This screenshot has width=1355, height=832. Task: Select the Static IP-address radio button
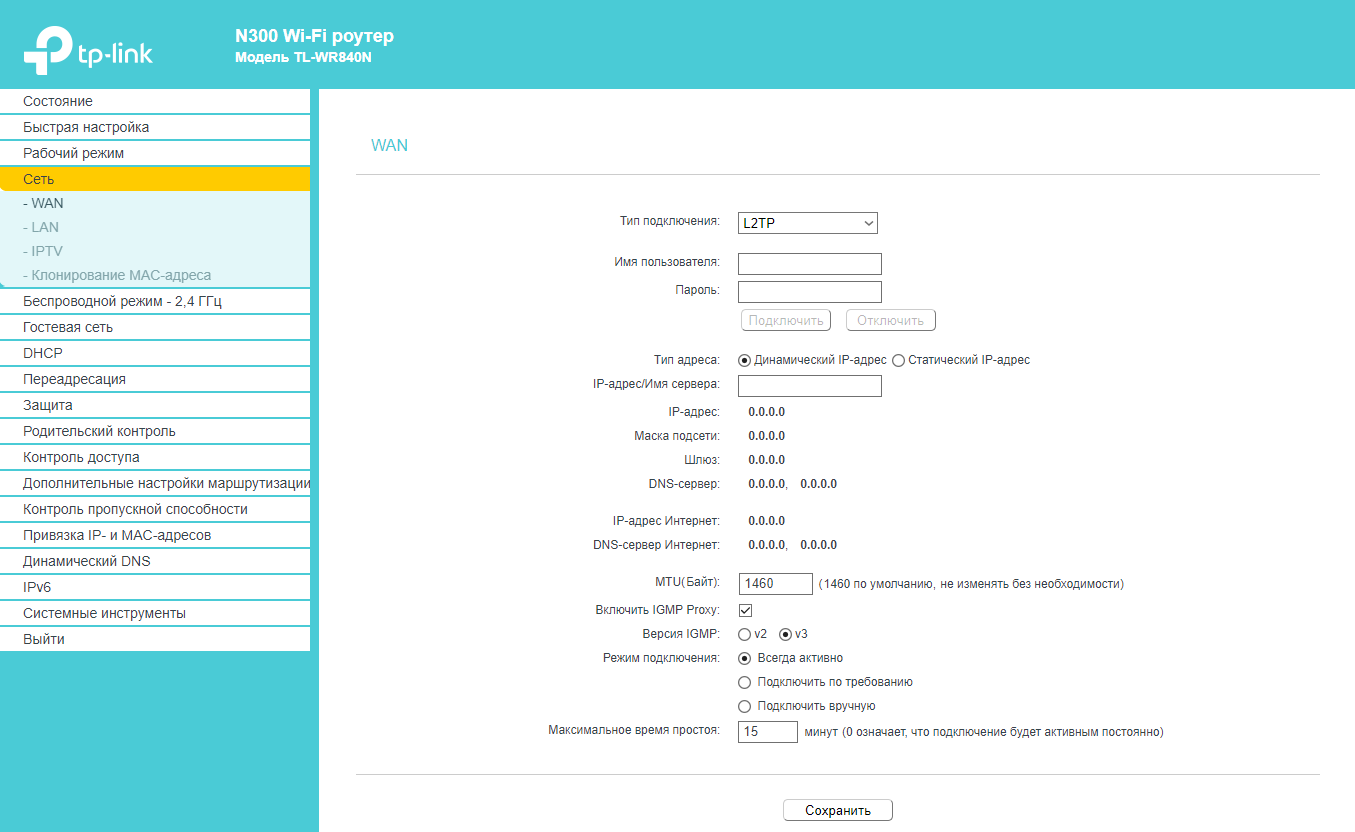tap(898, 360)
